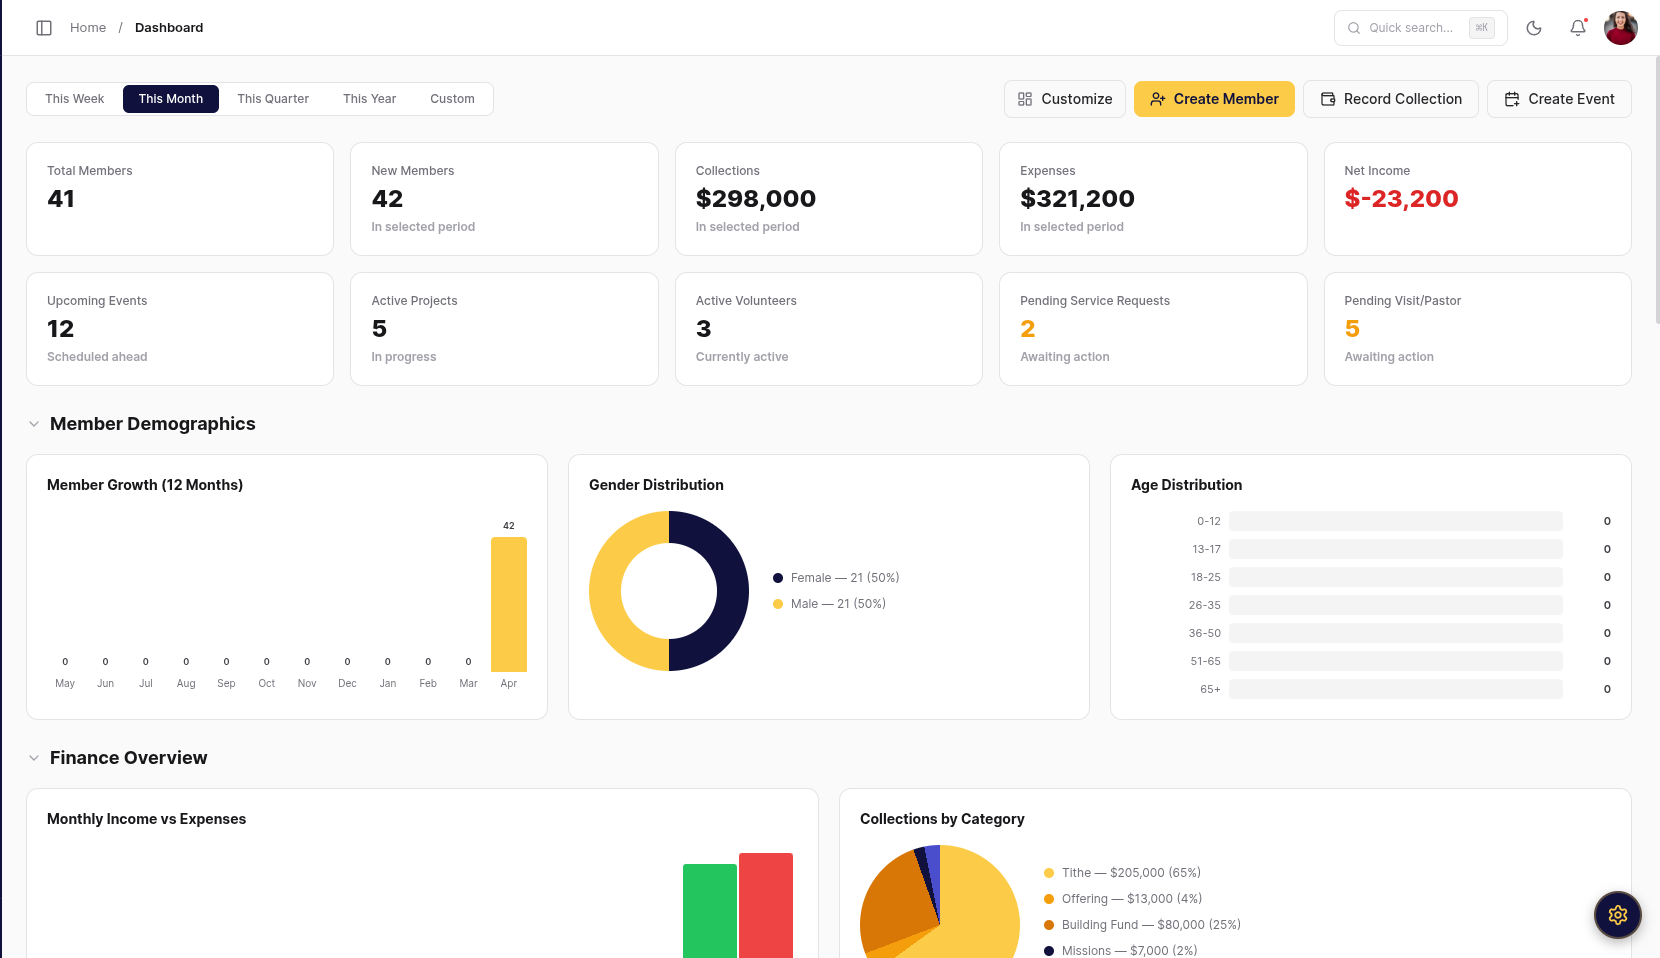Select the This Year tab
This screenshot has height=958, width=1660.
[x=370, y=99]
